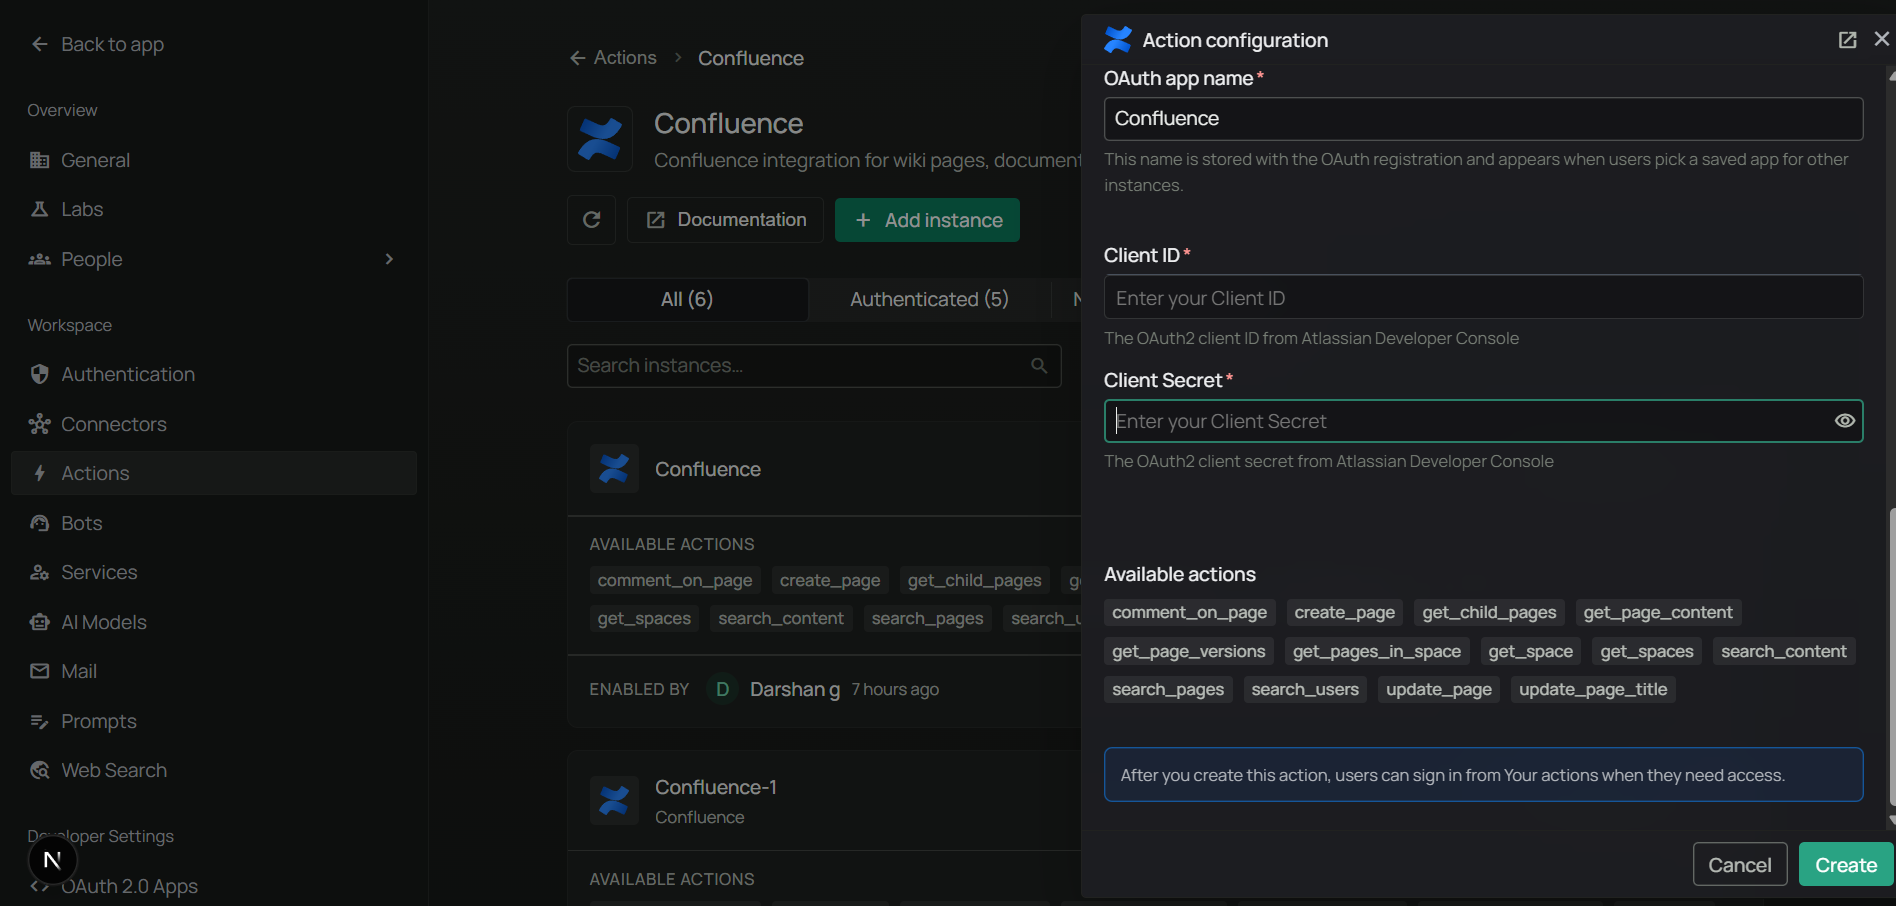The image size is (1896, 906).
Task: Click the Connectors nodes icon
Action: tap(40, 424)
